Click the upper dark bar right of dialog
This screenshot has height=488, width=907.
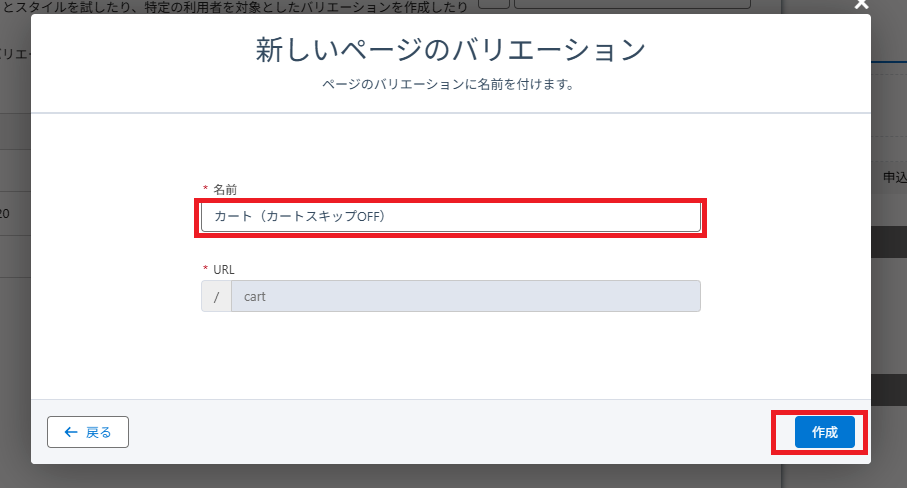pyautogui.click(x=888, y=241)
